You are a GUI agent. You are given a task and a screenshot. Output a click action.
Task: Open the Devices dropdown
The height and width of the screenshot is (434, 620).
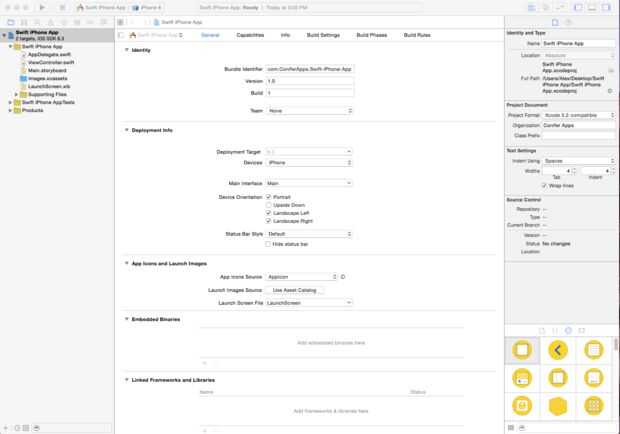309,162
